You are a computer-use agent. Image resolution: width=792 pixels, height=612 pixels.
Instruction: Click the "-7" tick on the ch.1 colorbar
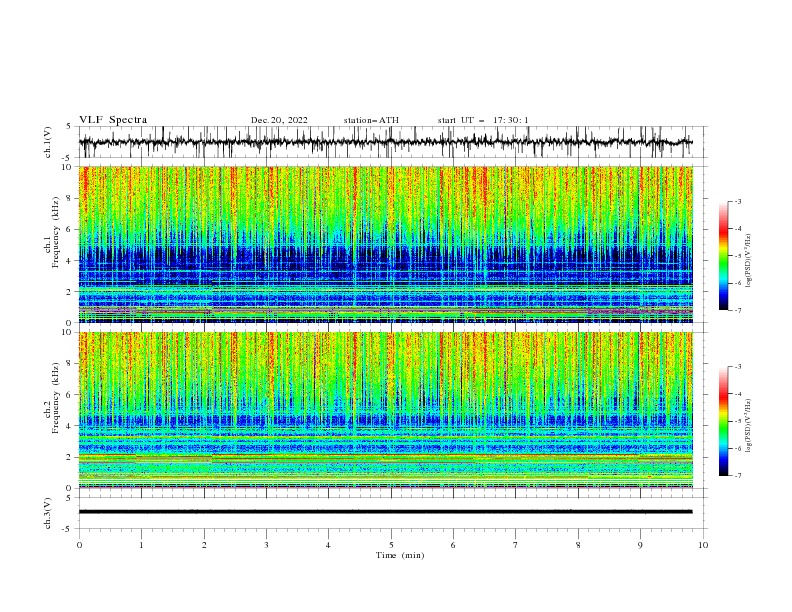click(737, 310)
